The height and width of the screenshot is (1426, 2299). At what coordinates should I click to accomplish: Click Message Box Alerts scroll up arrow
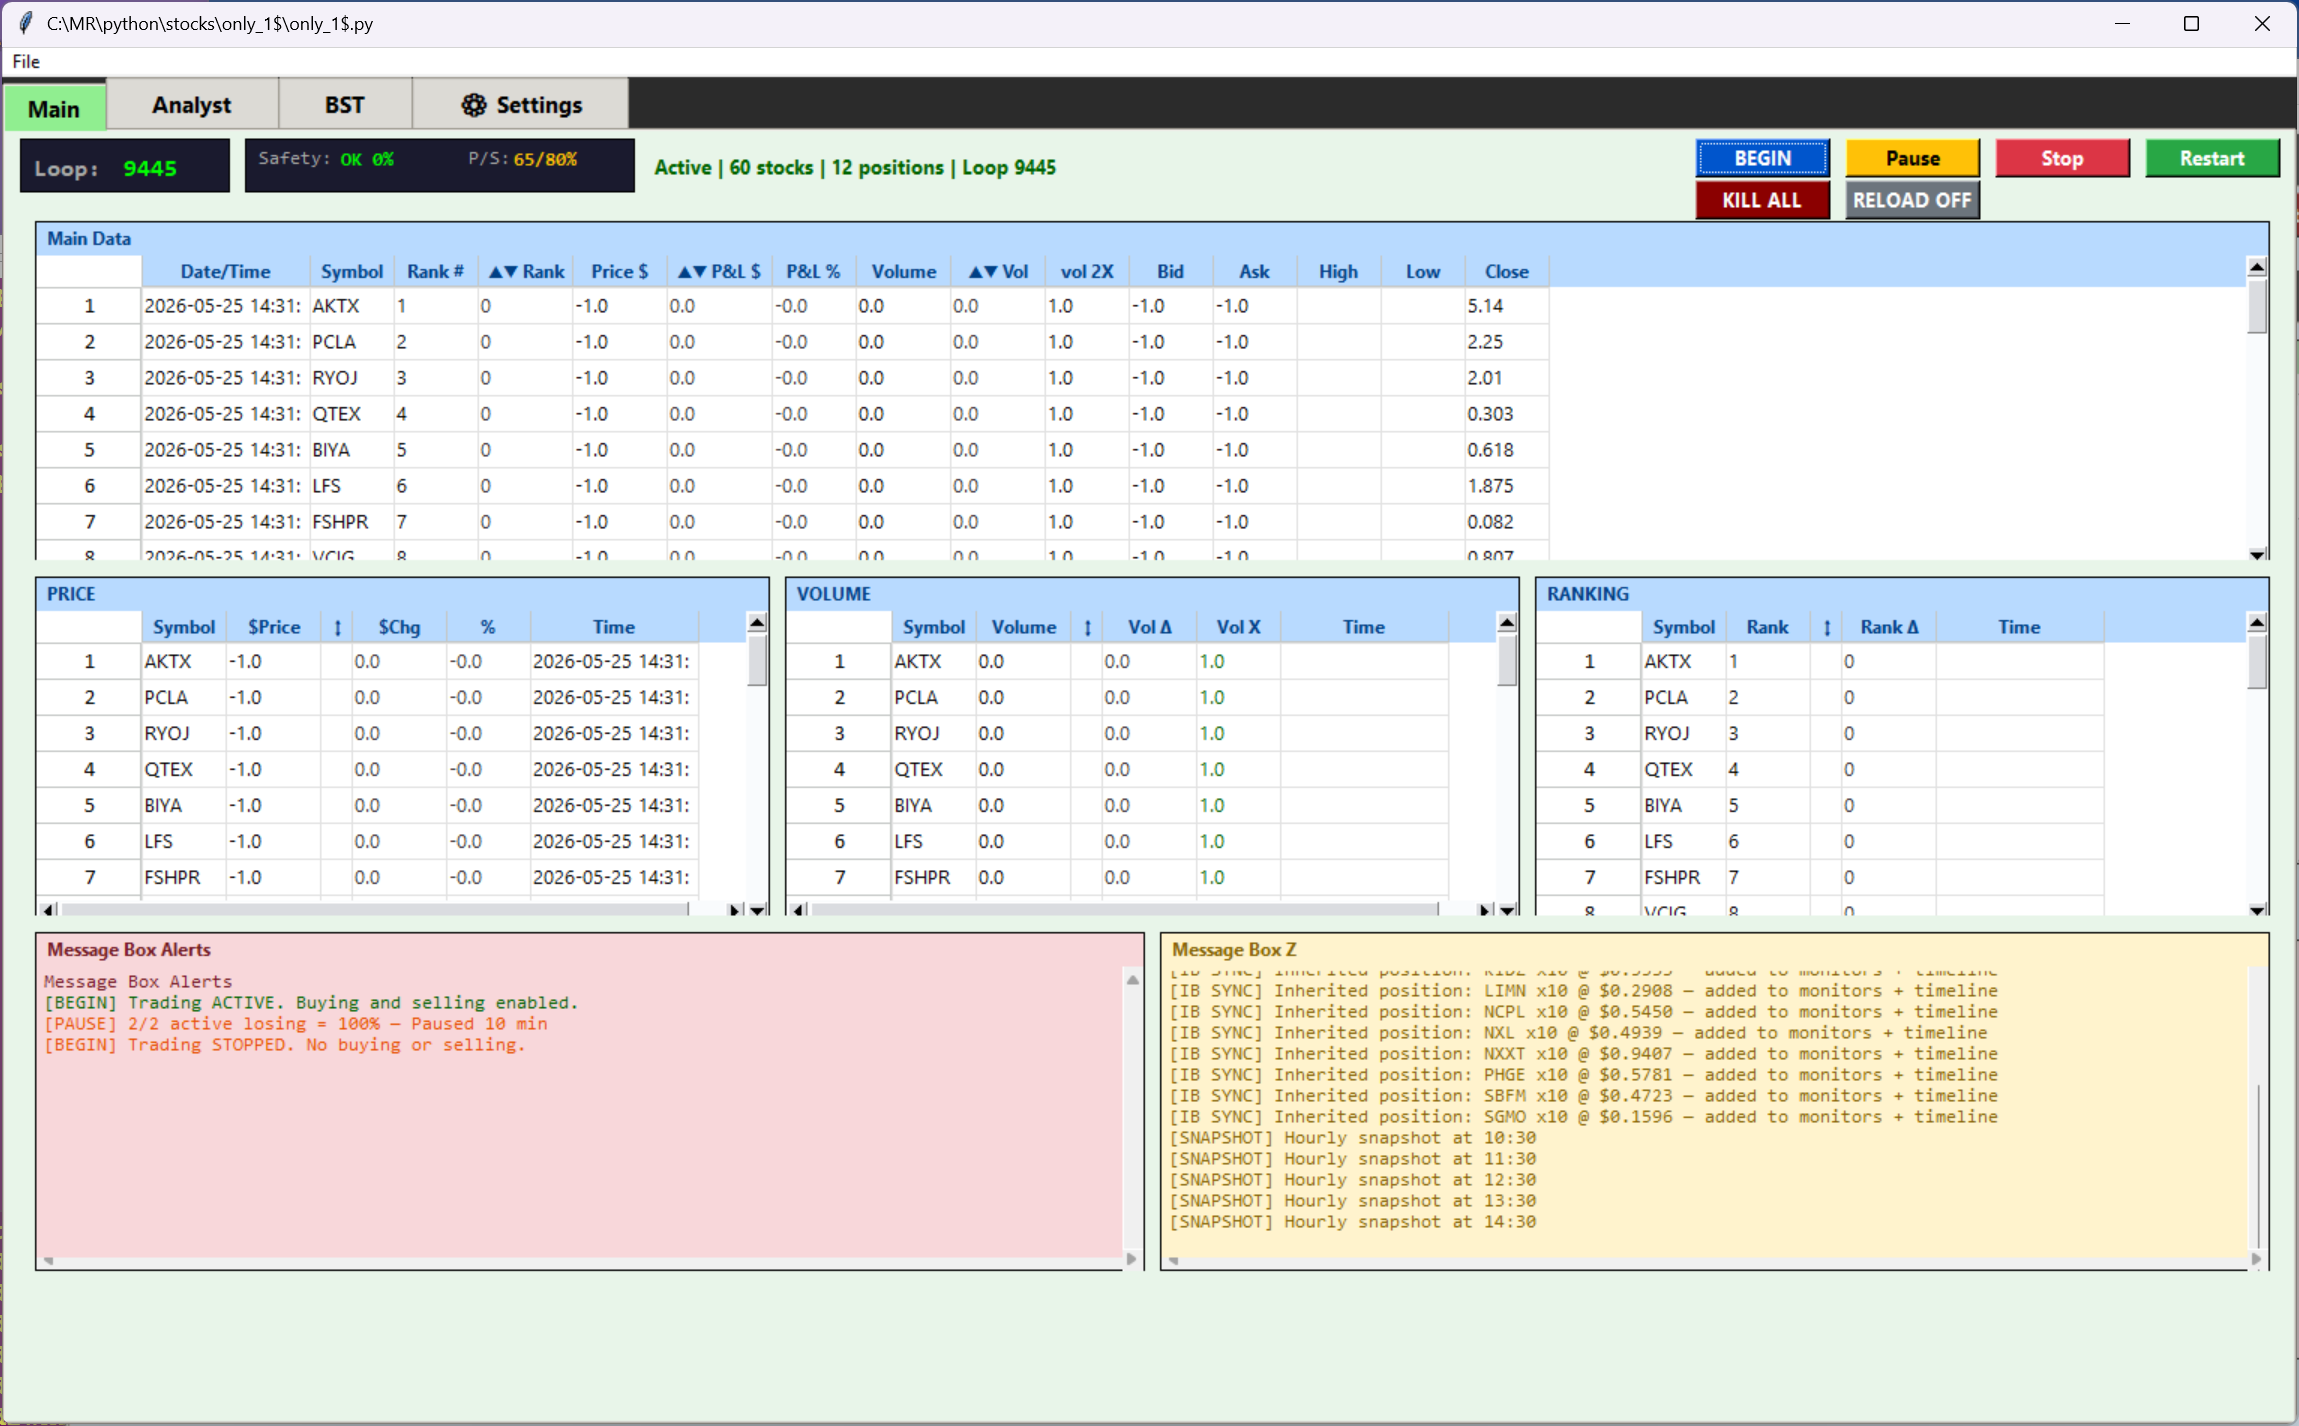(1132, 979)
